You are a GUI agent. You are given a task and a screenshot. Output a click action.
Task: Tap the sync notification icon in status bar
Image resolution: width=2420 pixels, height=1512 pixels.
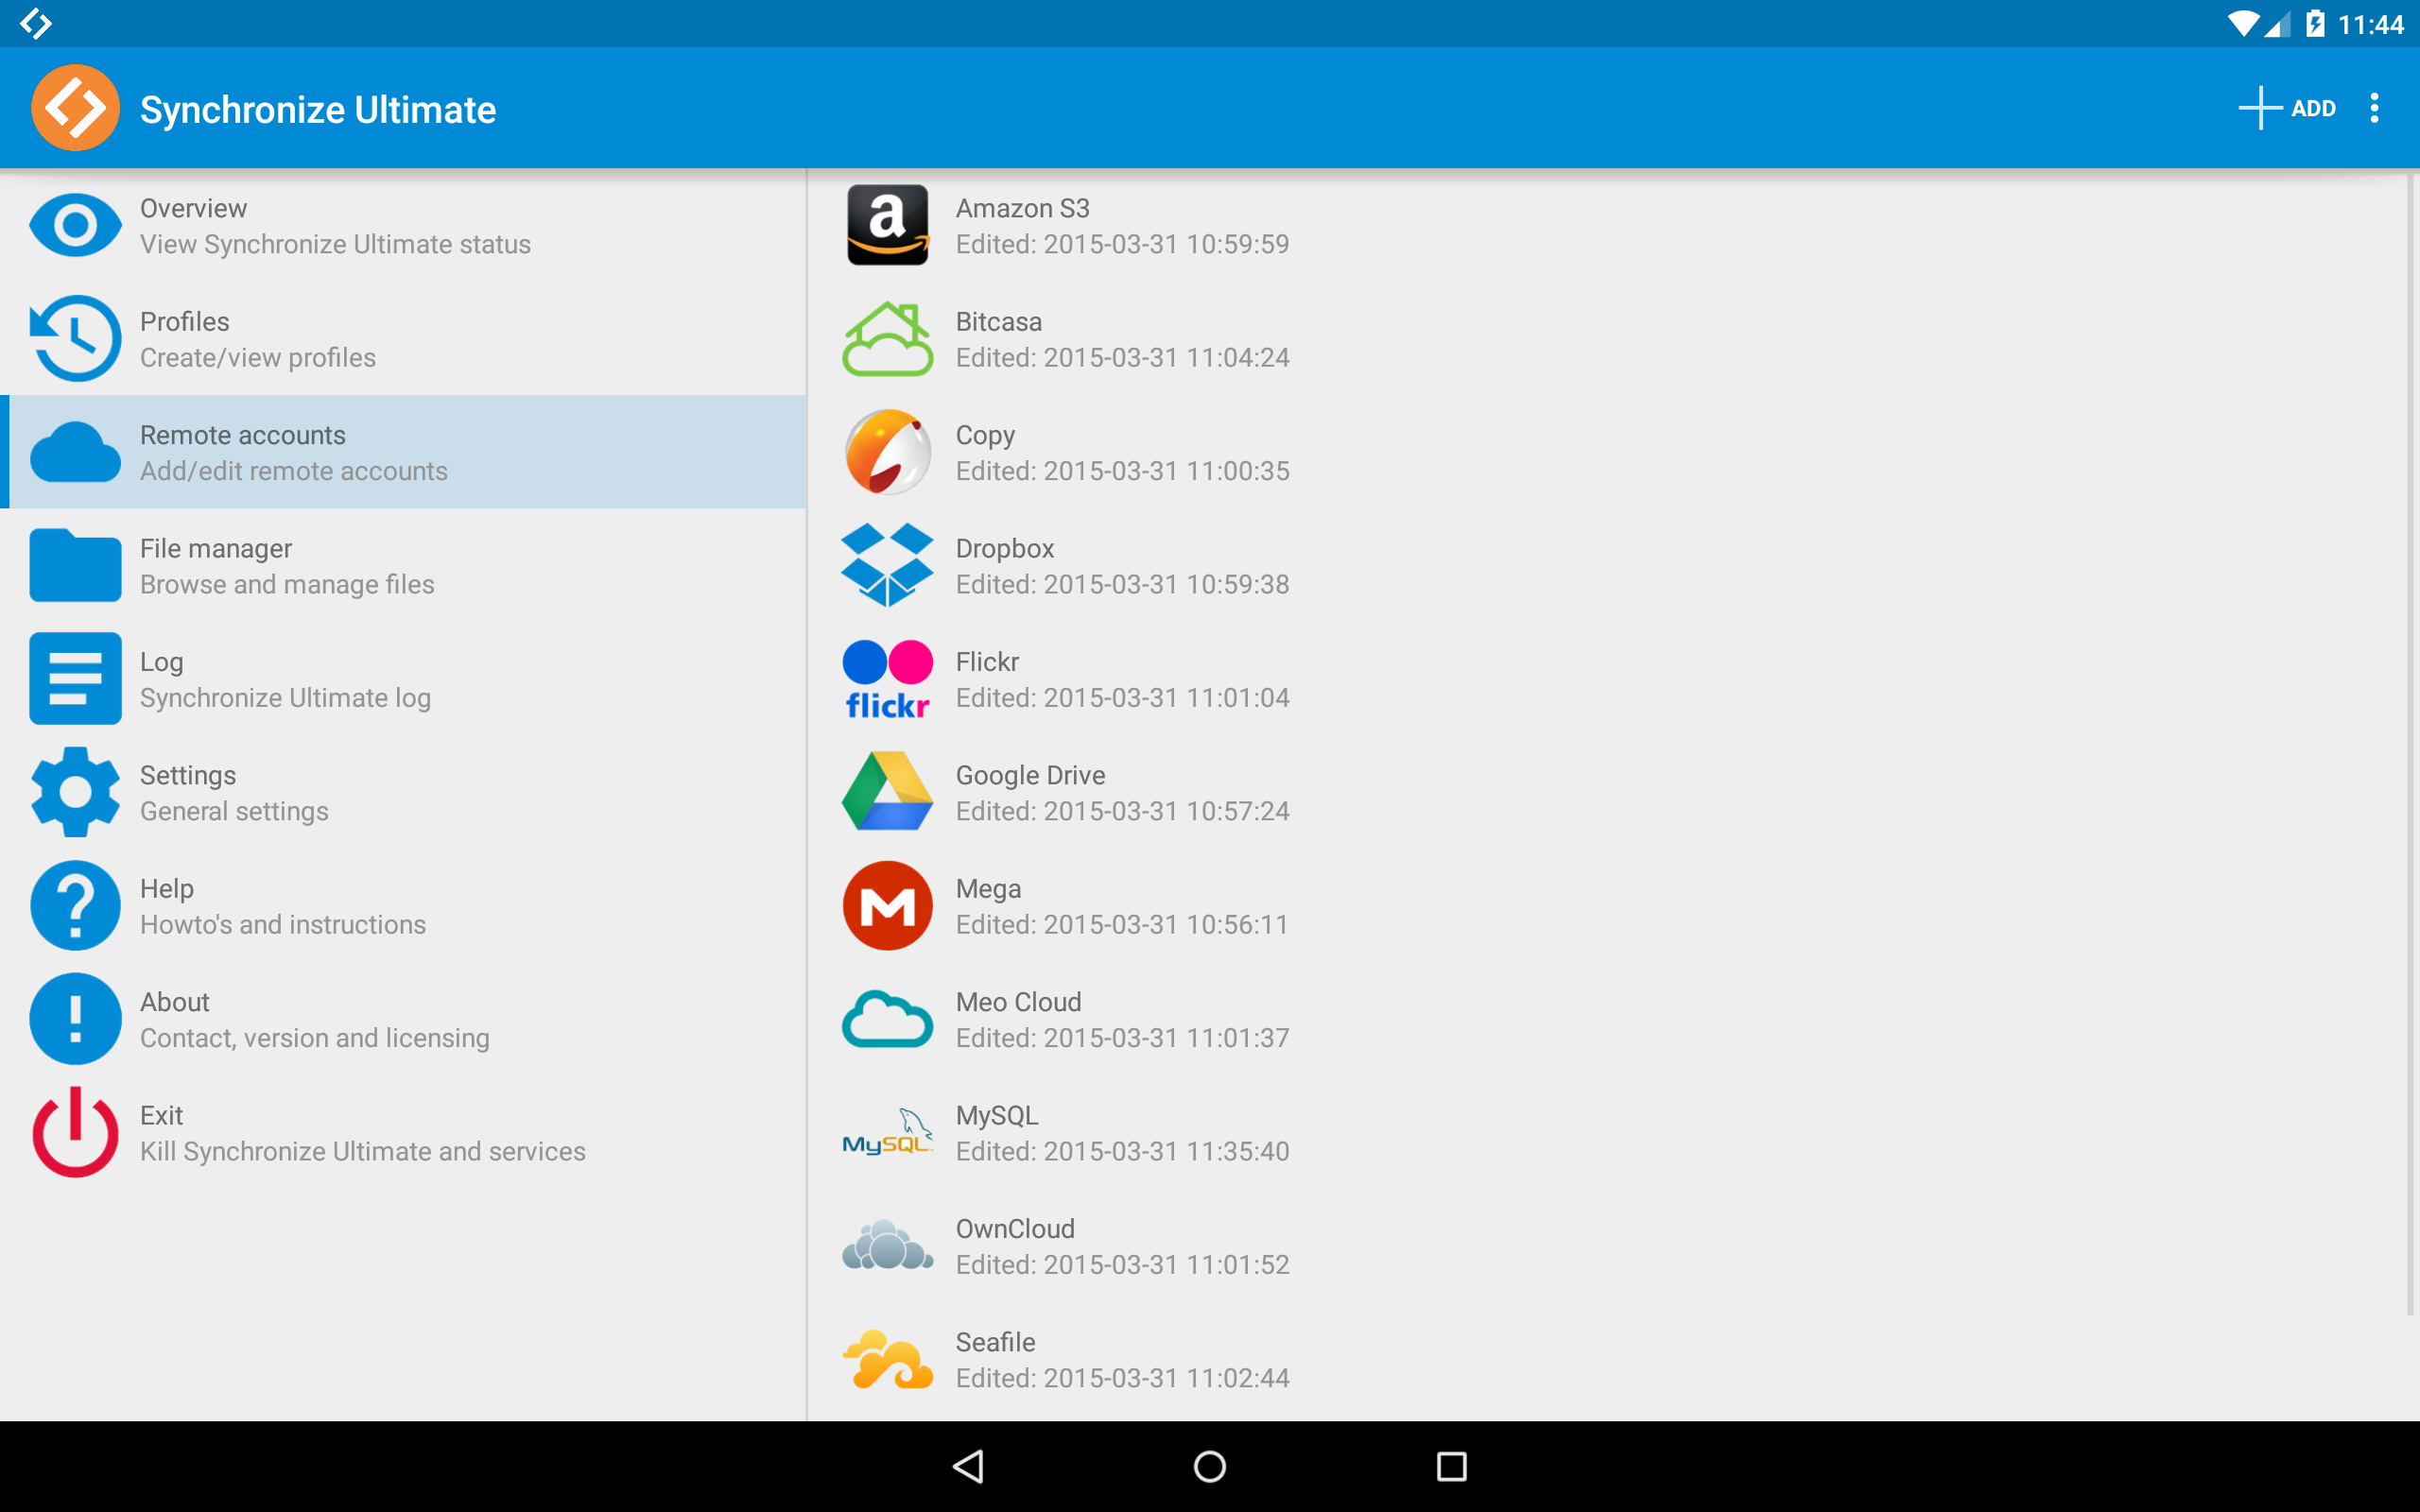pos(36,23)
